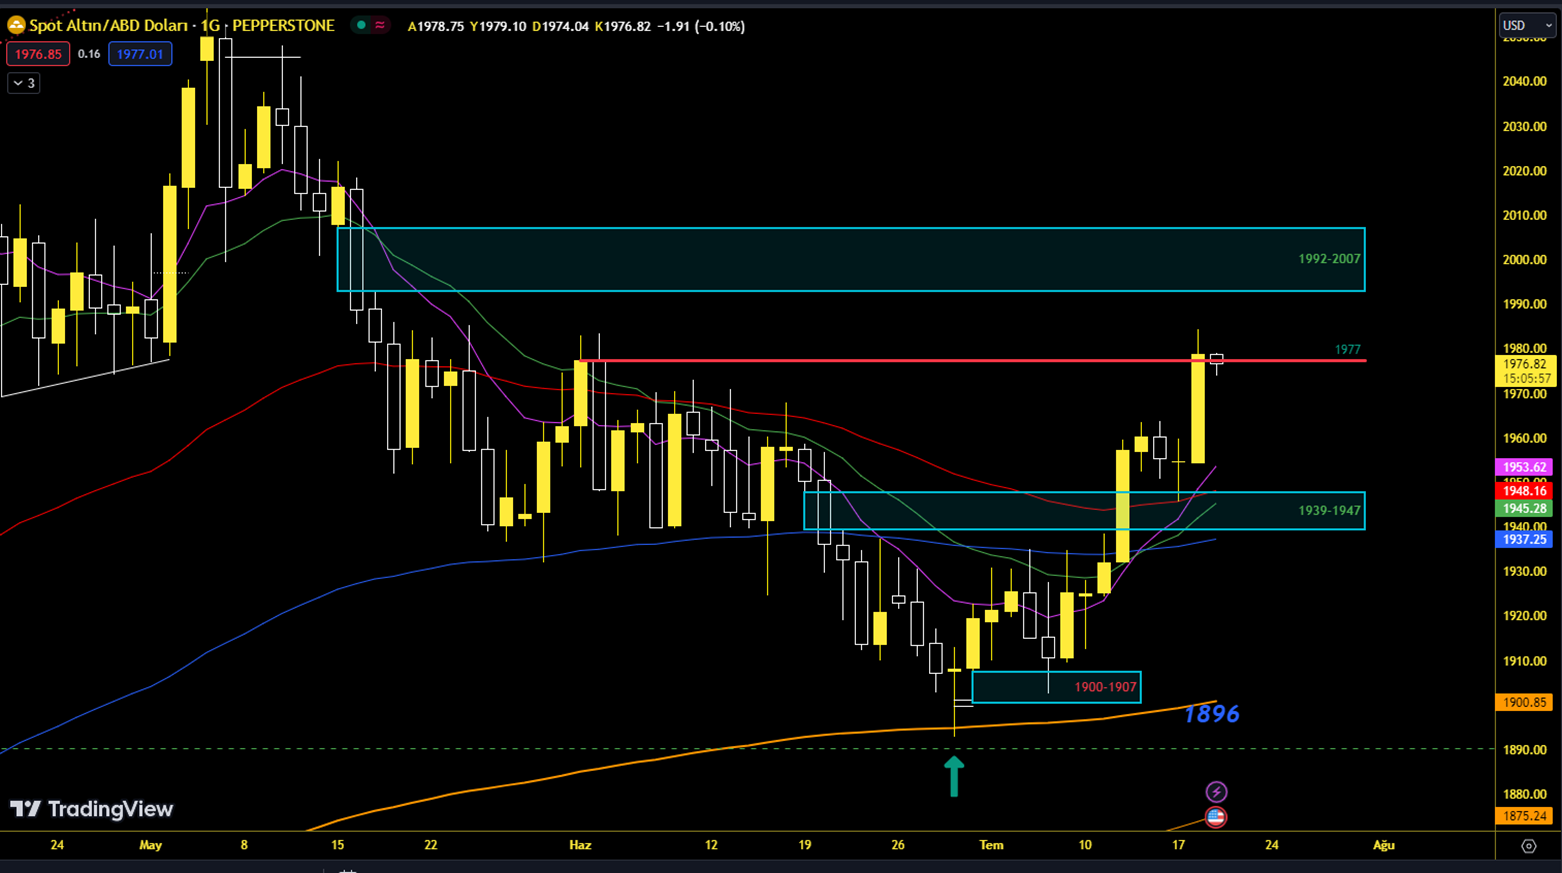Select the 1939-1947 zone label
The width and height of the screenshot is (1562, 873).
tap(1329, 511)
